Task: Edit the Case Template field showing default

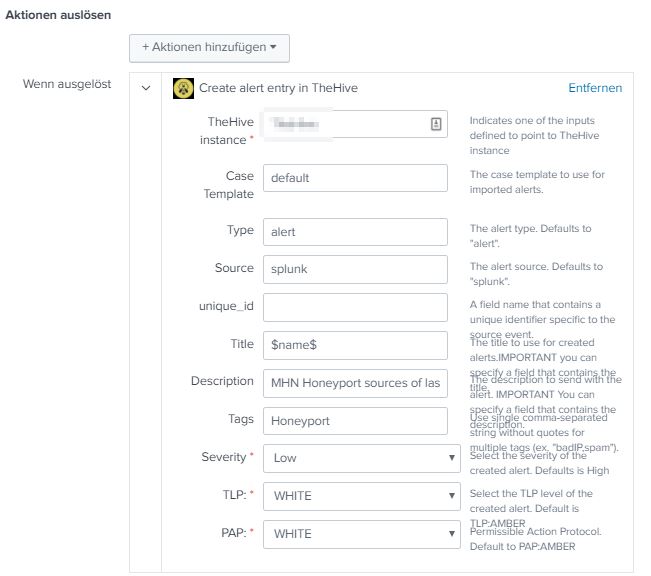Action: point(355,178)
